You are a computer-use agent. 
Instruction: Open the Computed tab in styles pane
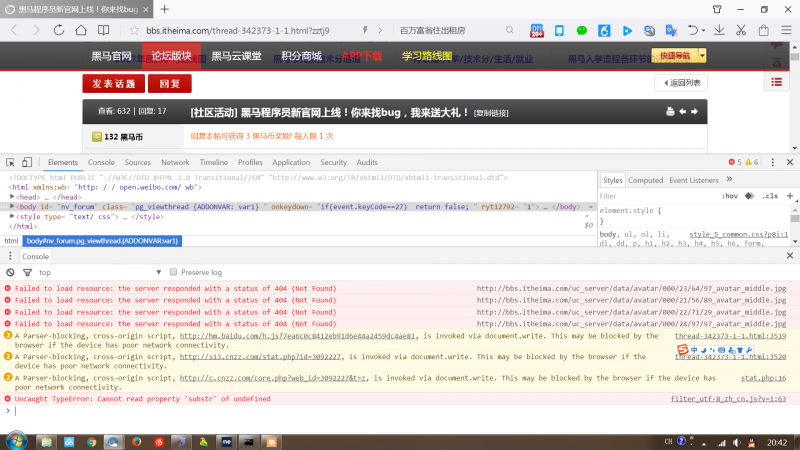[x=645, y=180]
